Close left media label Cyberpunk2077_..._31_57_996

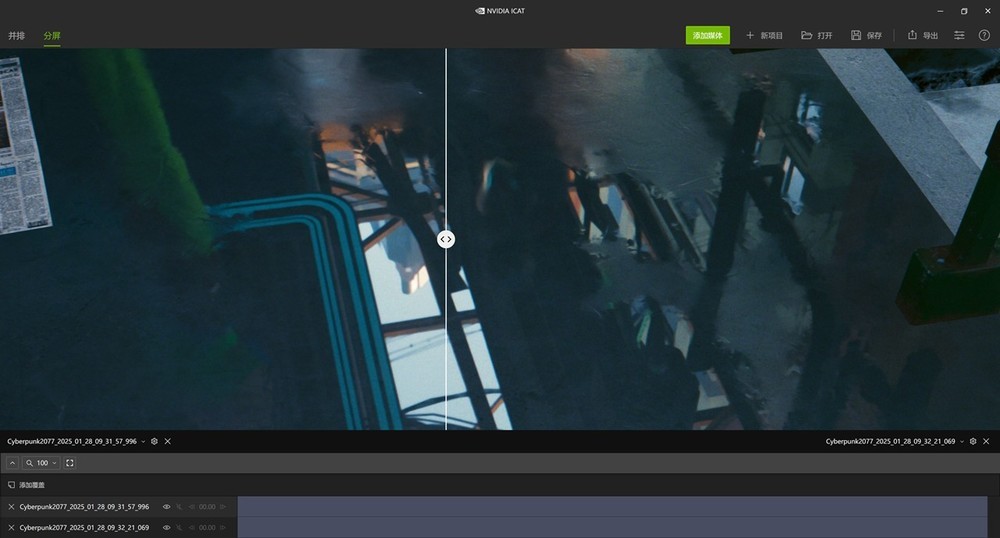168,441
